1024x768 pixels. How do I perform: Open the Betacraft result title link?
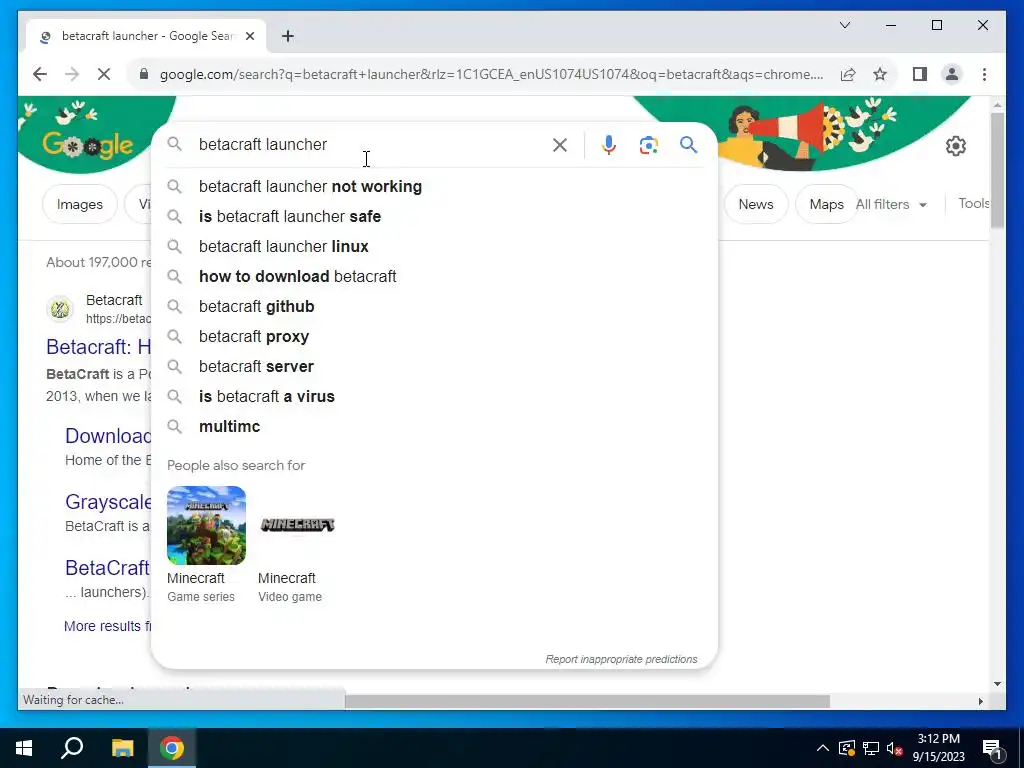click(98, 347)
